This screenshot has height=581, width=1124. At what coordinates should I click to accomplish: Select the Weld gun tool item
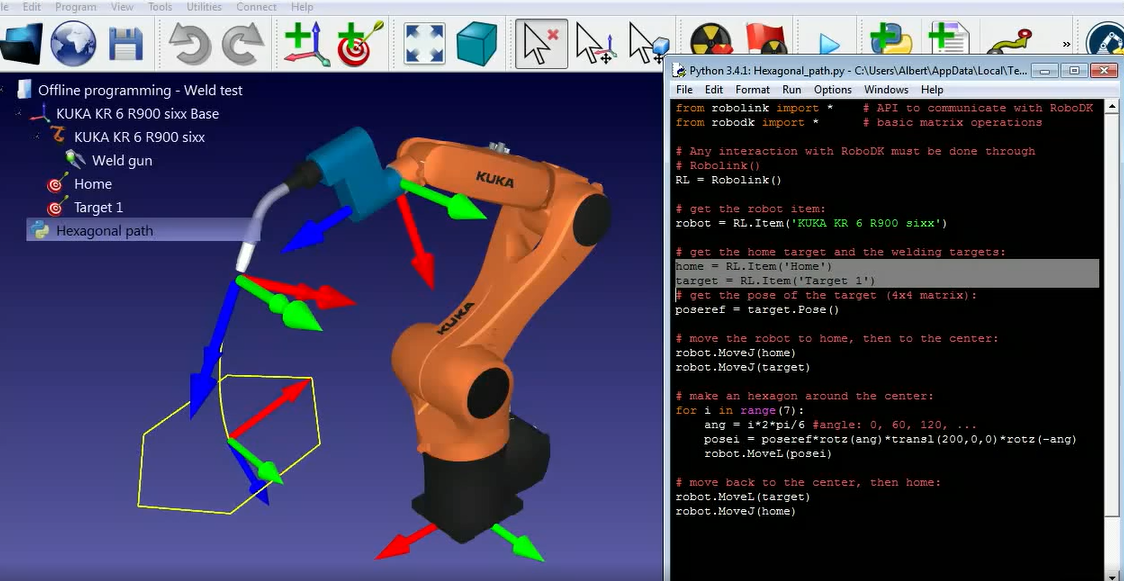(x=121, y=160)
